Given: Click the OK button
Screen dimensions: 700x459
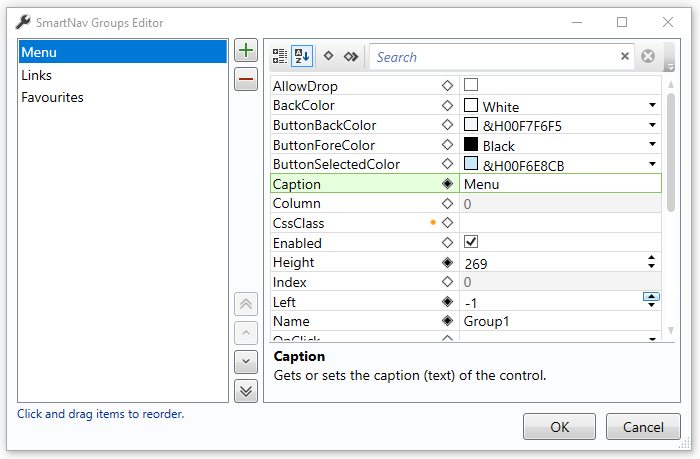Looking at the screenshot, I should click(559, 427).
